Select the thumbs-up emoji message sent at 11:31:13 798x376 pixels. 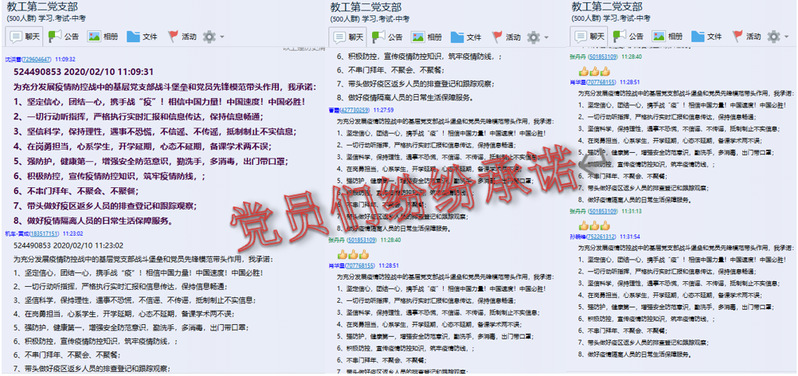(x=594, y=225)
